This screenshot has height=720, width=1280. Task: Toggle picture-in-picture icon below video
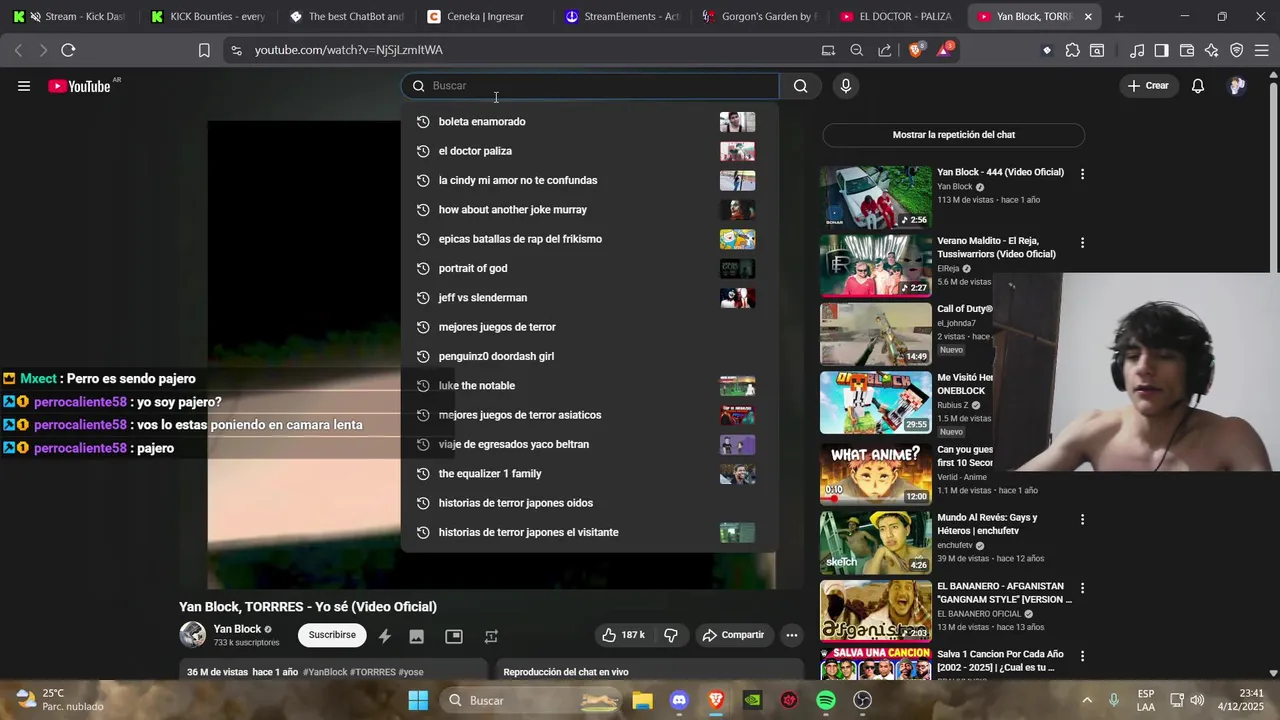(x=454, y=636)
